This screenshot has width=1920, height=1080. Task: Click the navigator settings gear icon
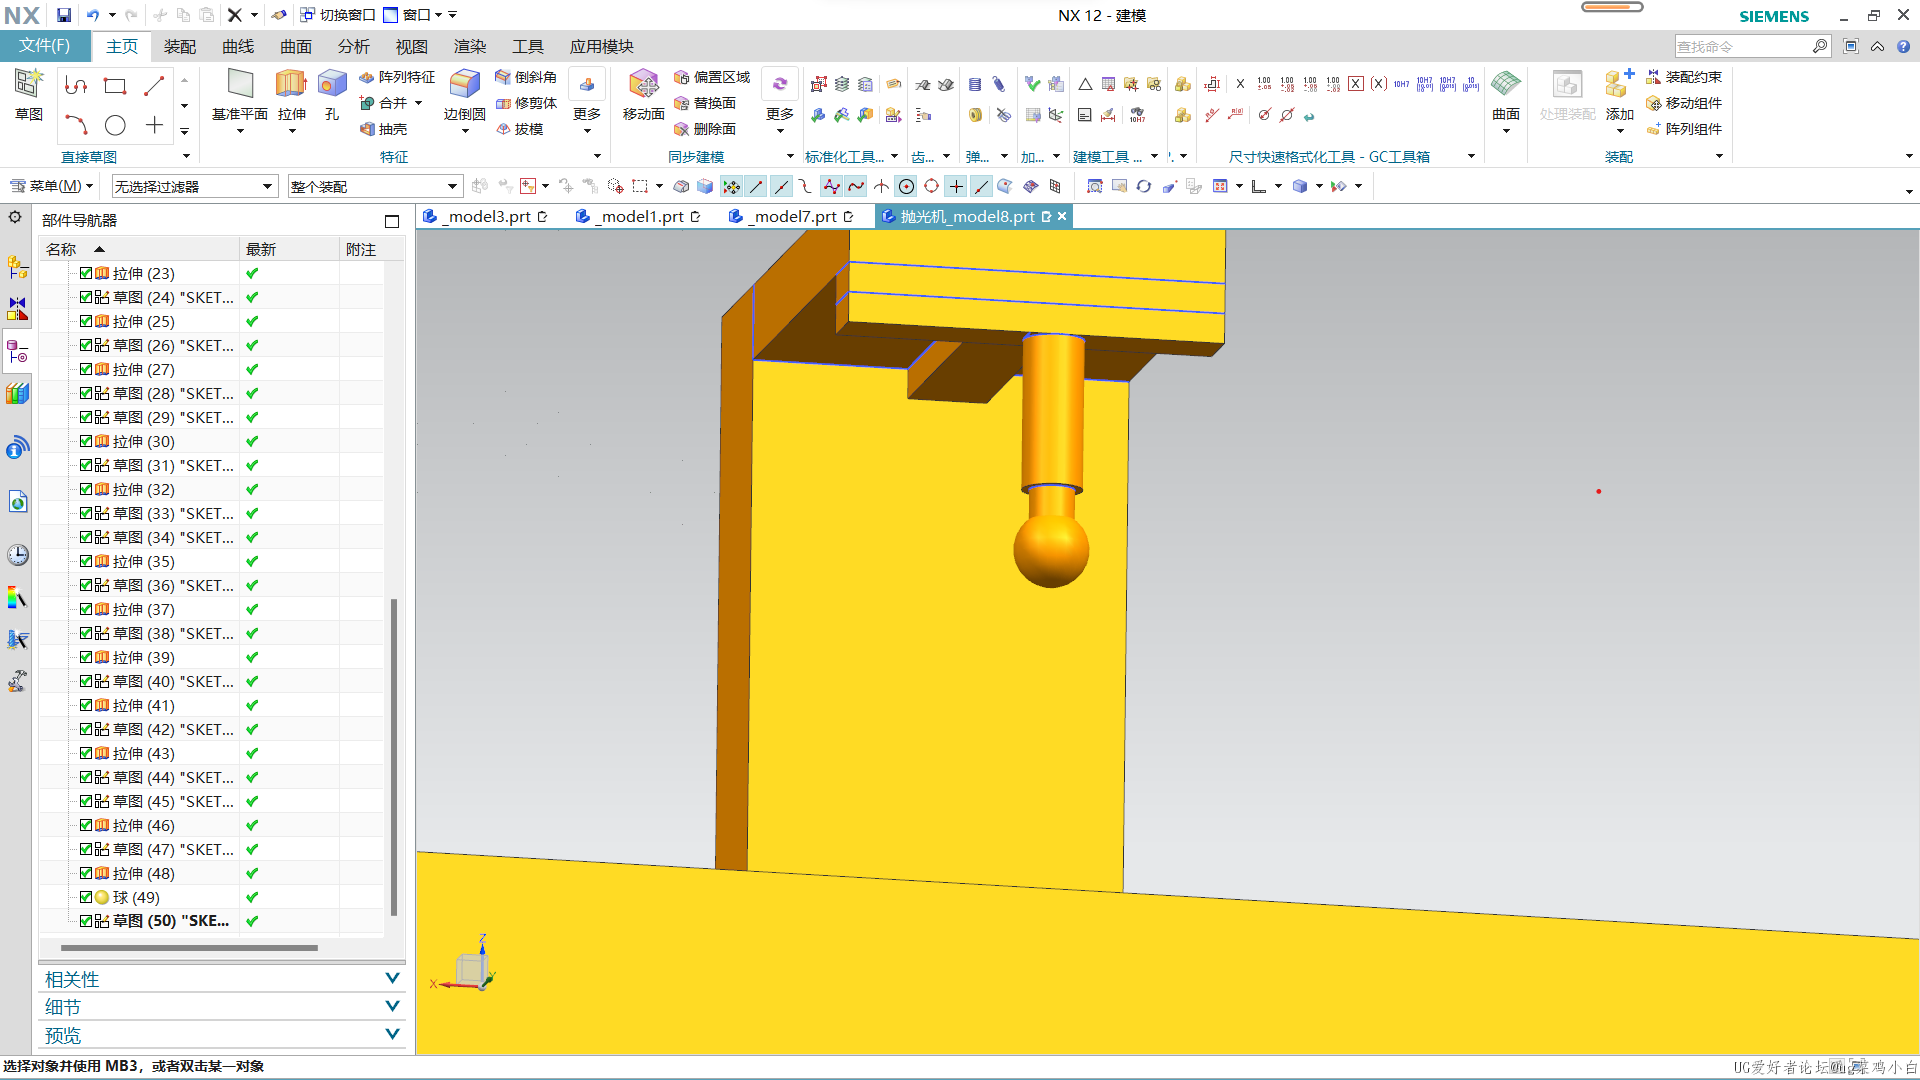point(15,216)
